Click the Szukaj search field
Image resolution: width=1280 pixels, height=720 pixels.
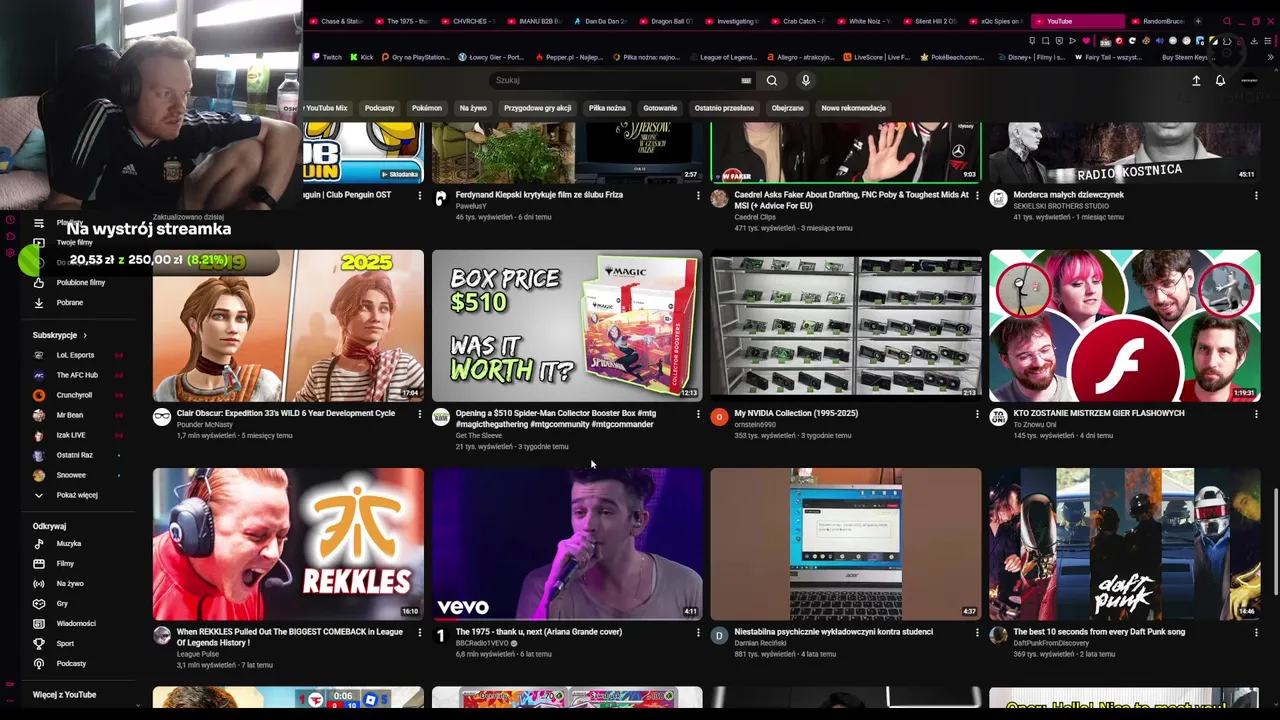pyautogui.click(x=615, y=81)
